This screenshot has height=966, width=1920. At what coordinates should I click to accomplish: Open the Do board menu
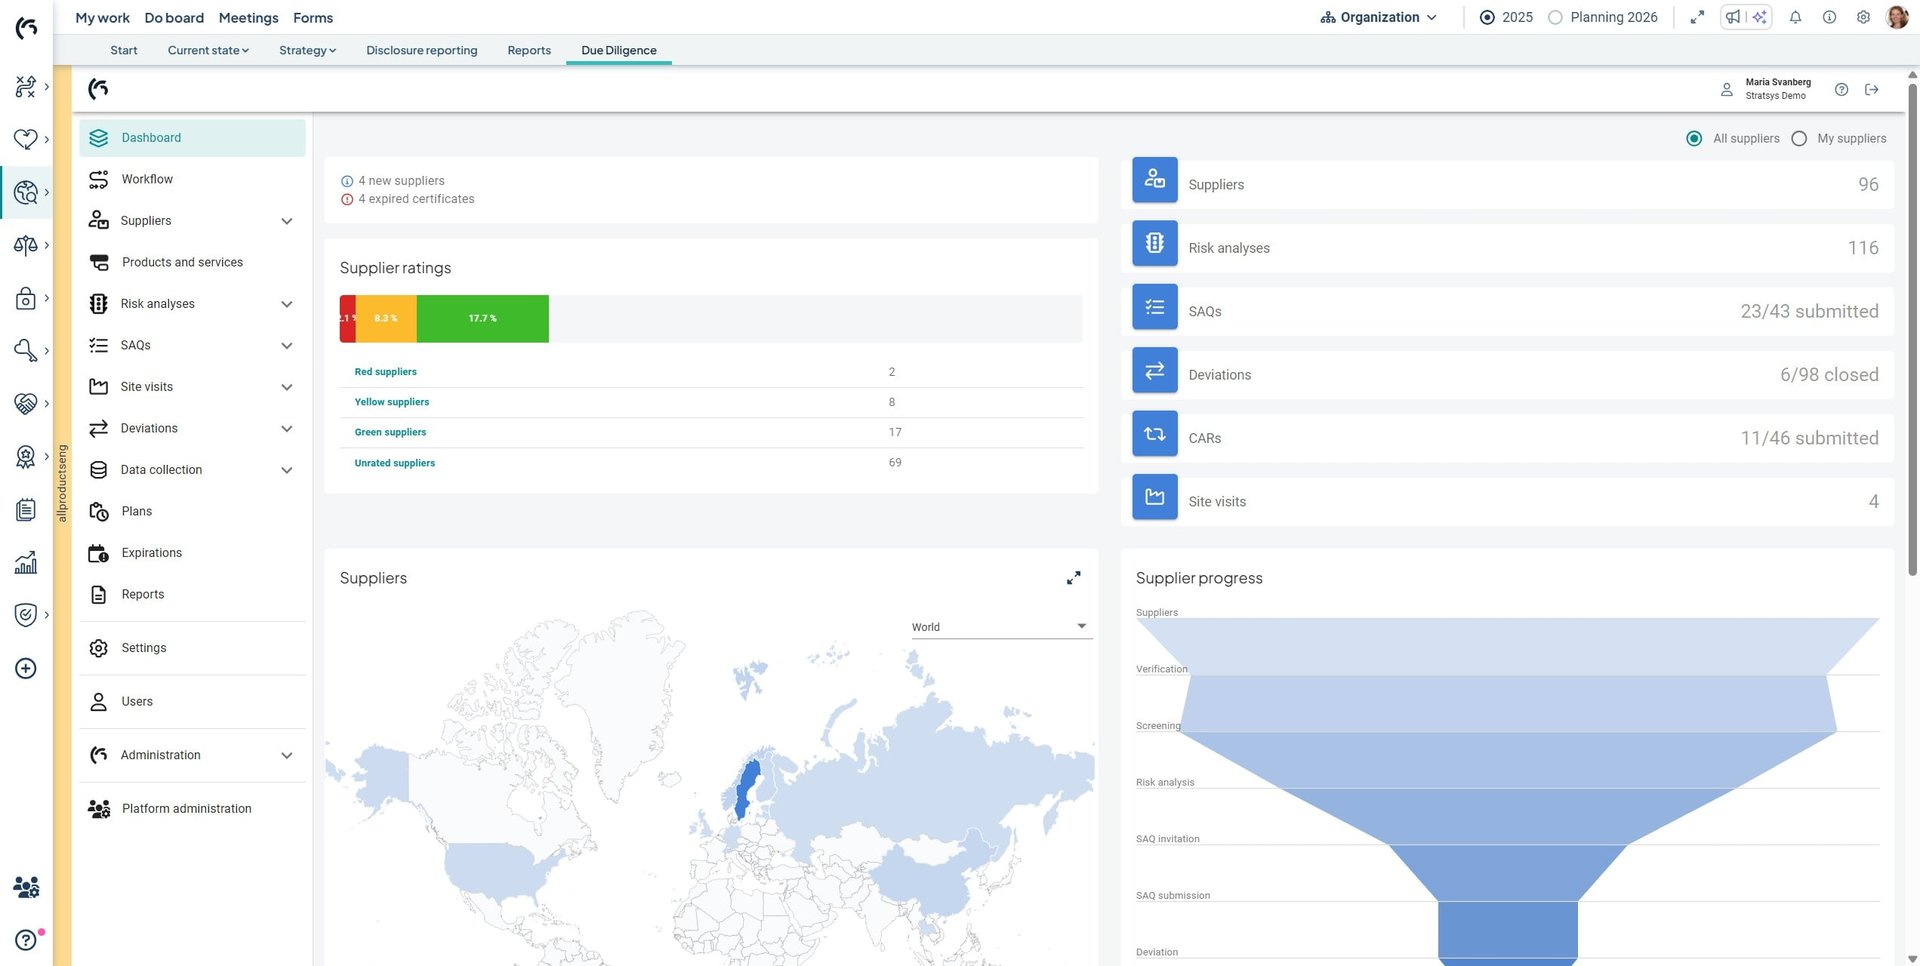174,18
